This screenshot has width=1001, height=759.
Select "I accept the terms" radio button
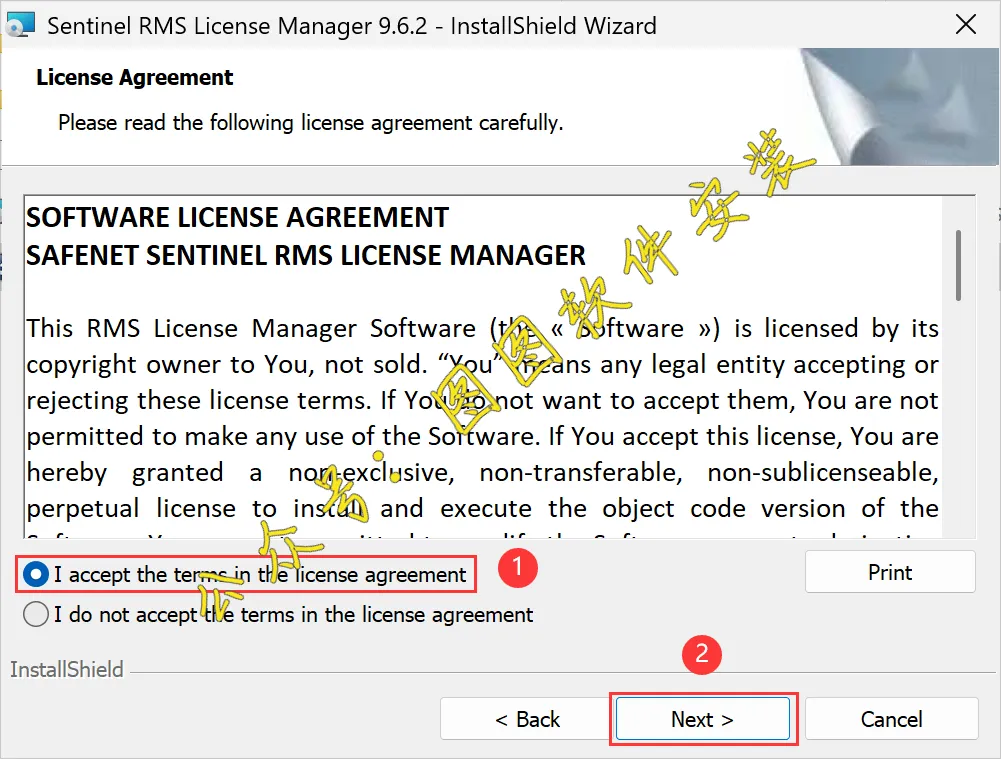(x=36, y=575)
